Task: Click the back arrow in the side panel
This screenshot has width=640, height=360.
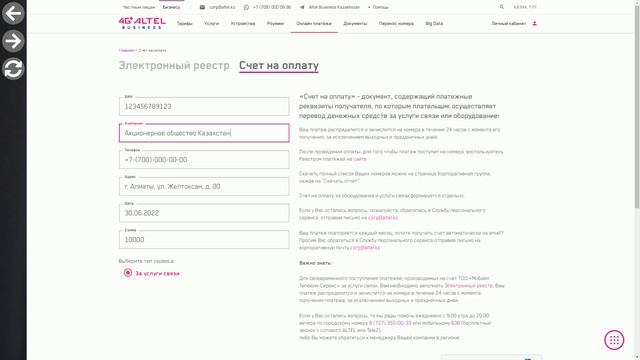Action: tap(13, 13)
